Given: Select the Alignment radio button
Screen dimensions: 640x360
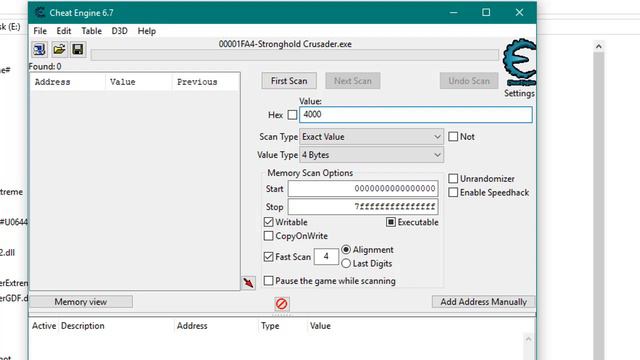Looking at the screenshot, I should [346, 249].
